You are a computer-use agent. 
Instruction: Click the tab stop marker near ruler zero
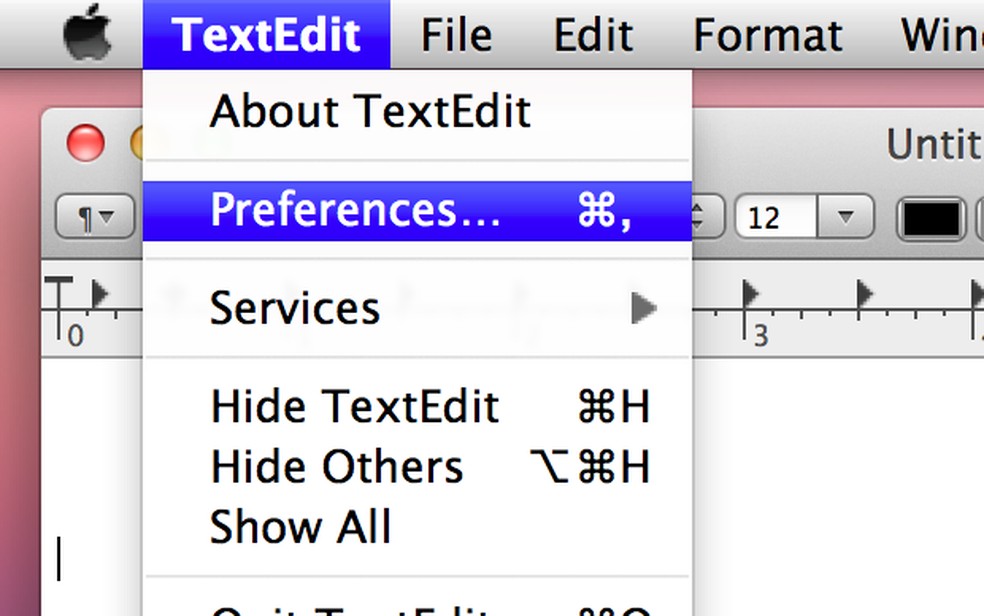click(x=99, y=293)
